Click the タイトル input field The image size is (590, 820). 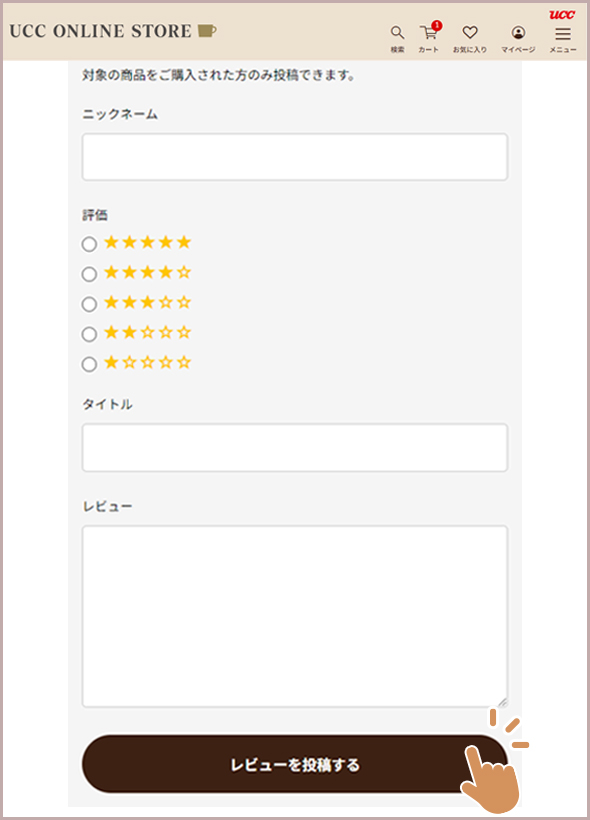[x=295, y=448]
